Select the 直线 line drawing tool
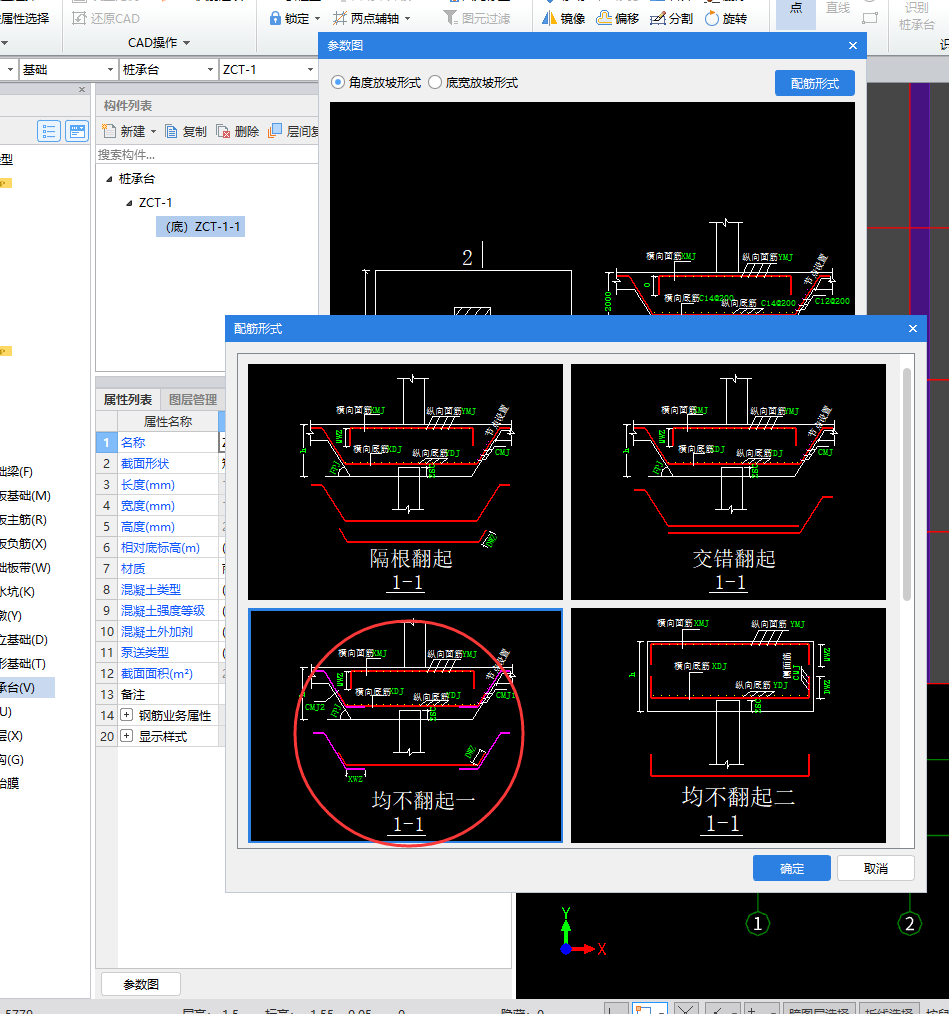This screenshot has height=1014, width=949. click(838, 8)
